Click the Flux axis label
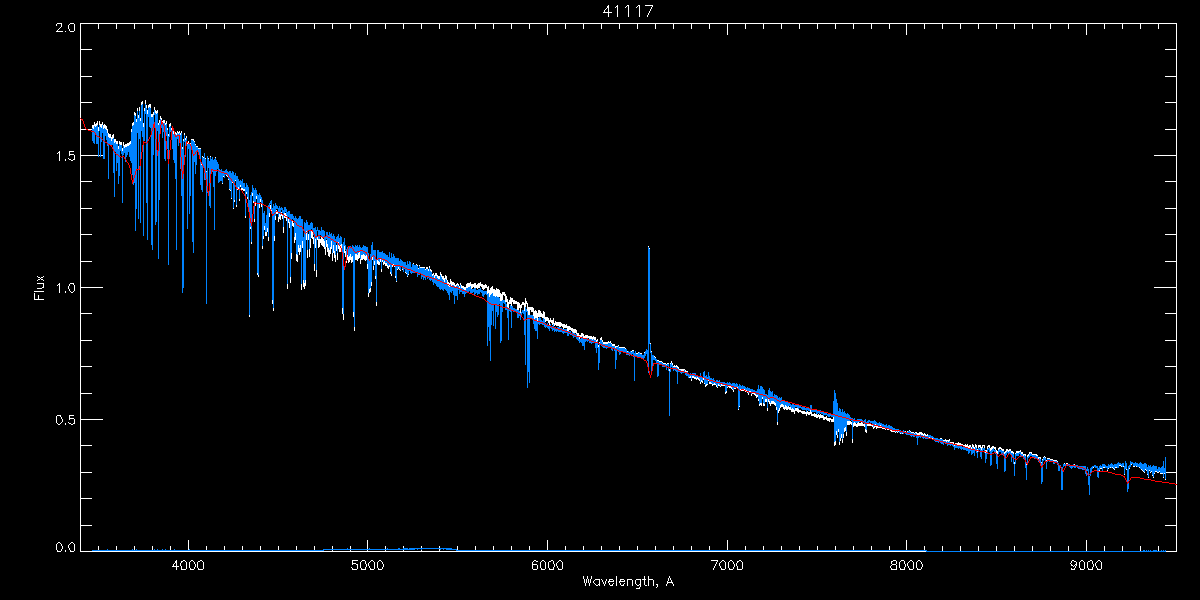The width and height of the screenshot is (1200, 600). click(40, 288)
